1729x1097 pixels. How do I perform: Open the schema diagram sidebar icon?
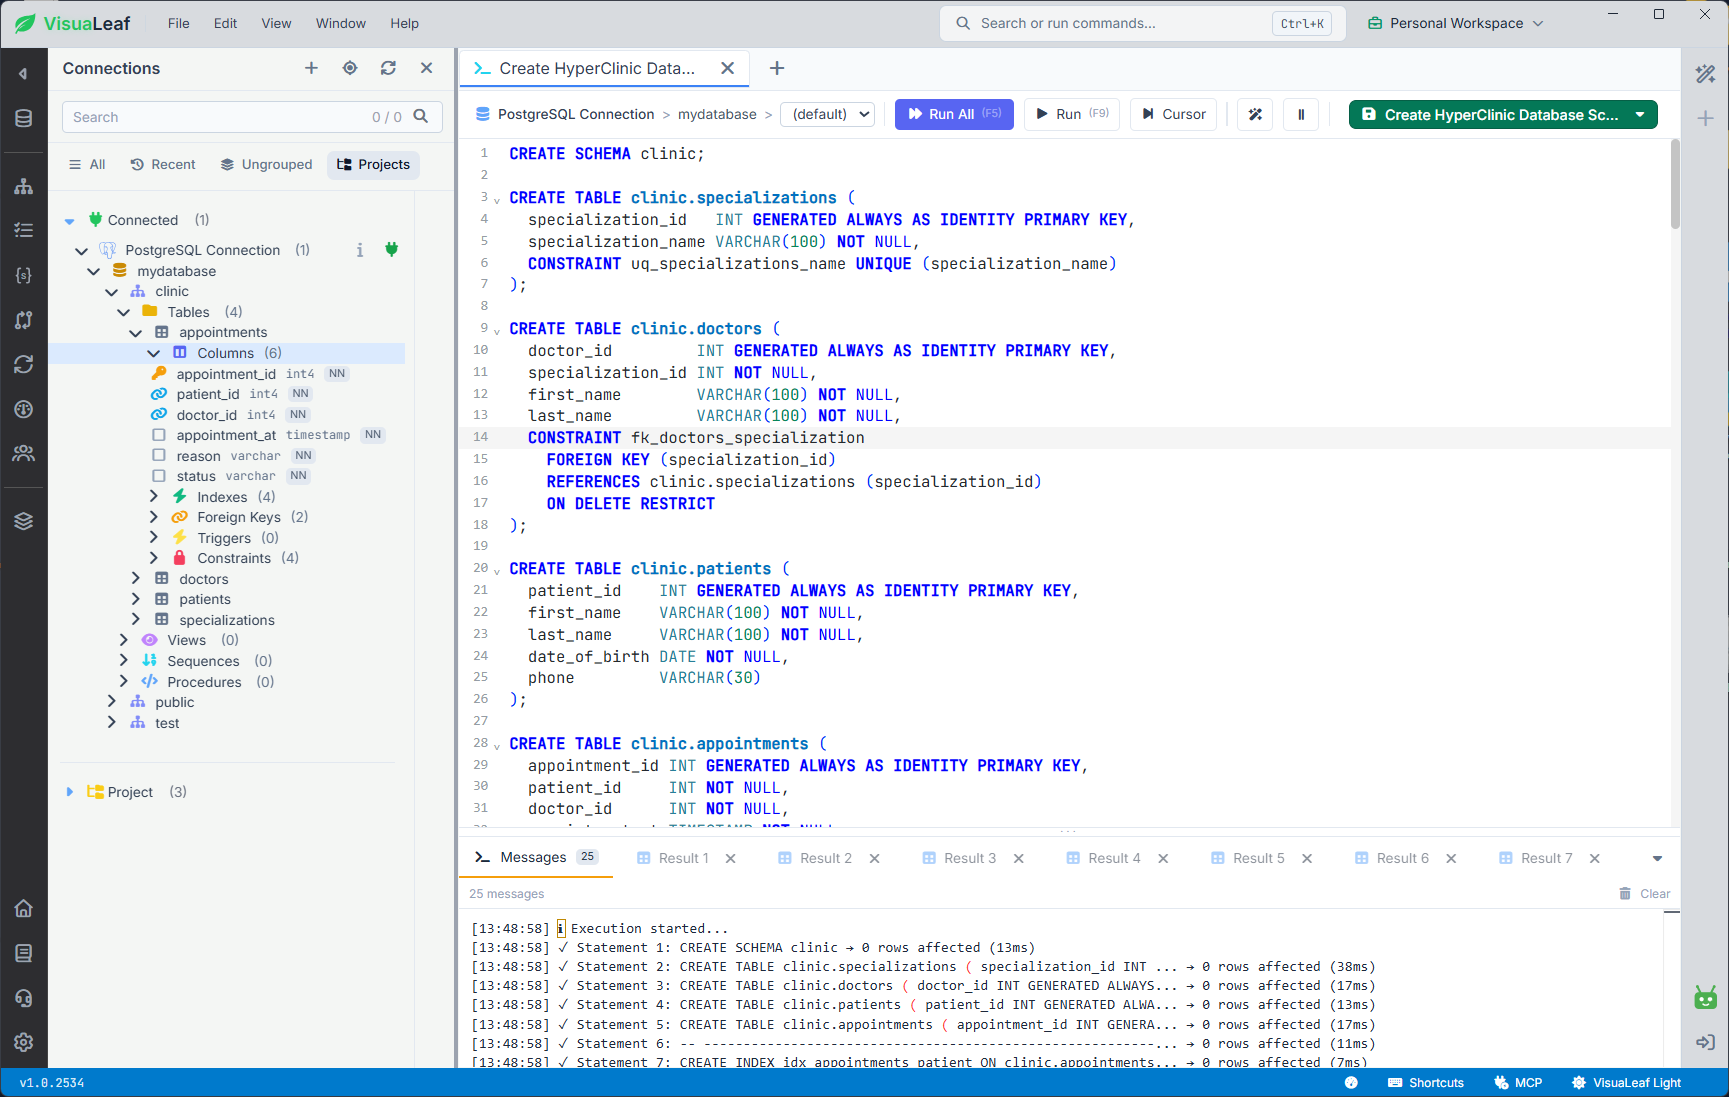[x=24, y=186]
